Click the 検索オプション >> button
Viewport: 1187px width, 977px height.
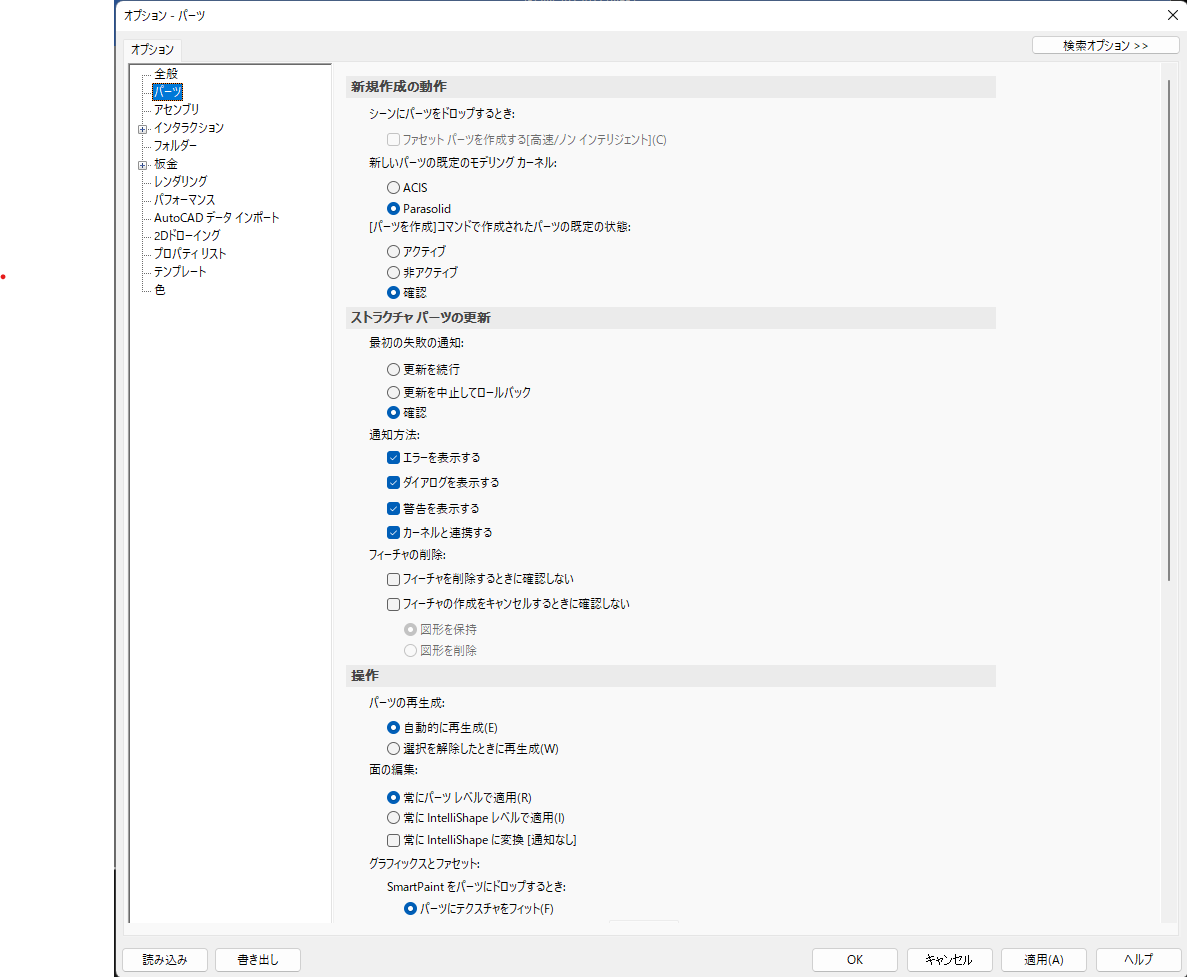pos(1105,46)
